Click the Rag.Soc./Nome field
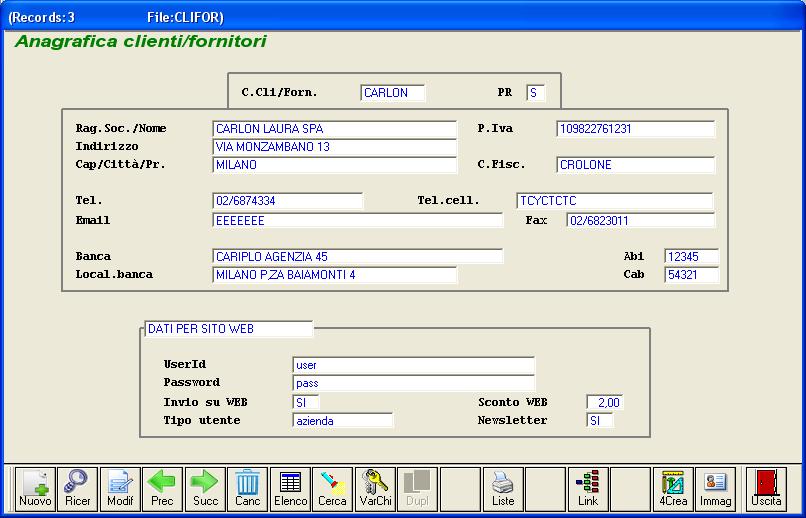 coord(335,129)
